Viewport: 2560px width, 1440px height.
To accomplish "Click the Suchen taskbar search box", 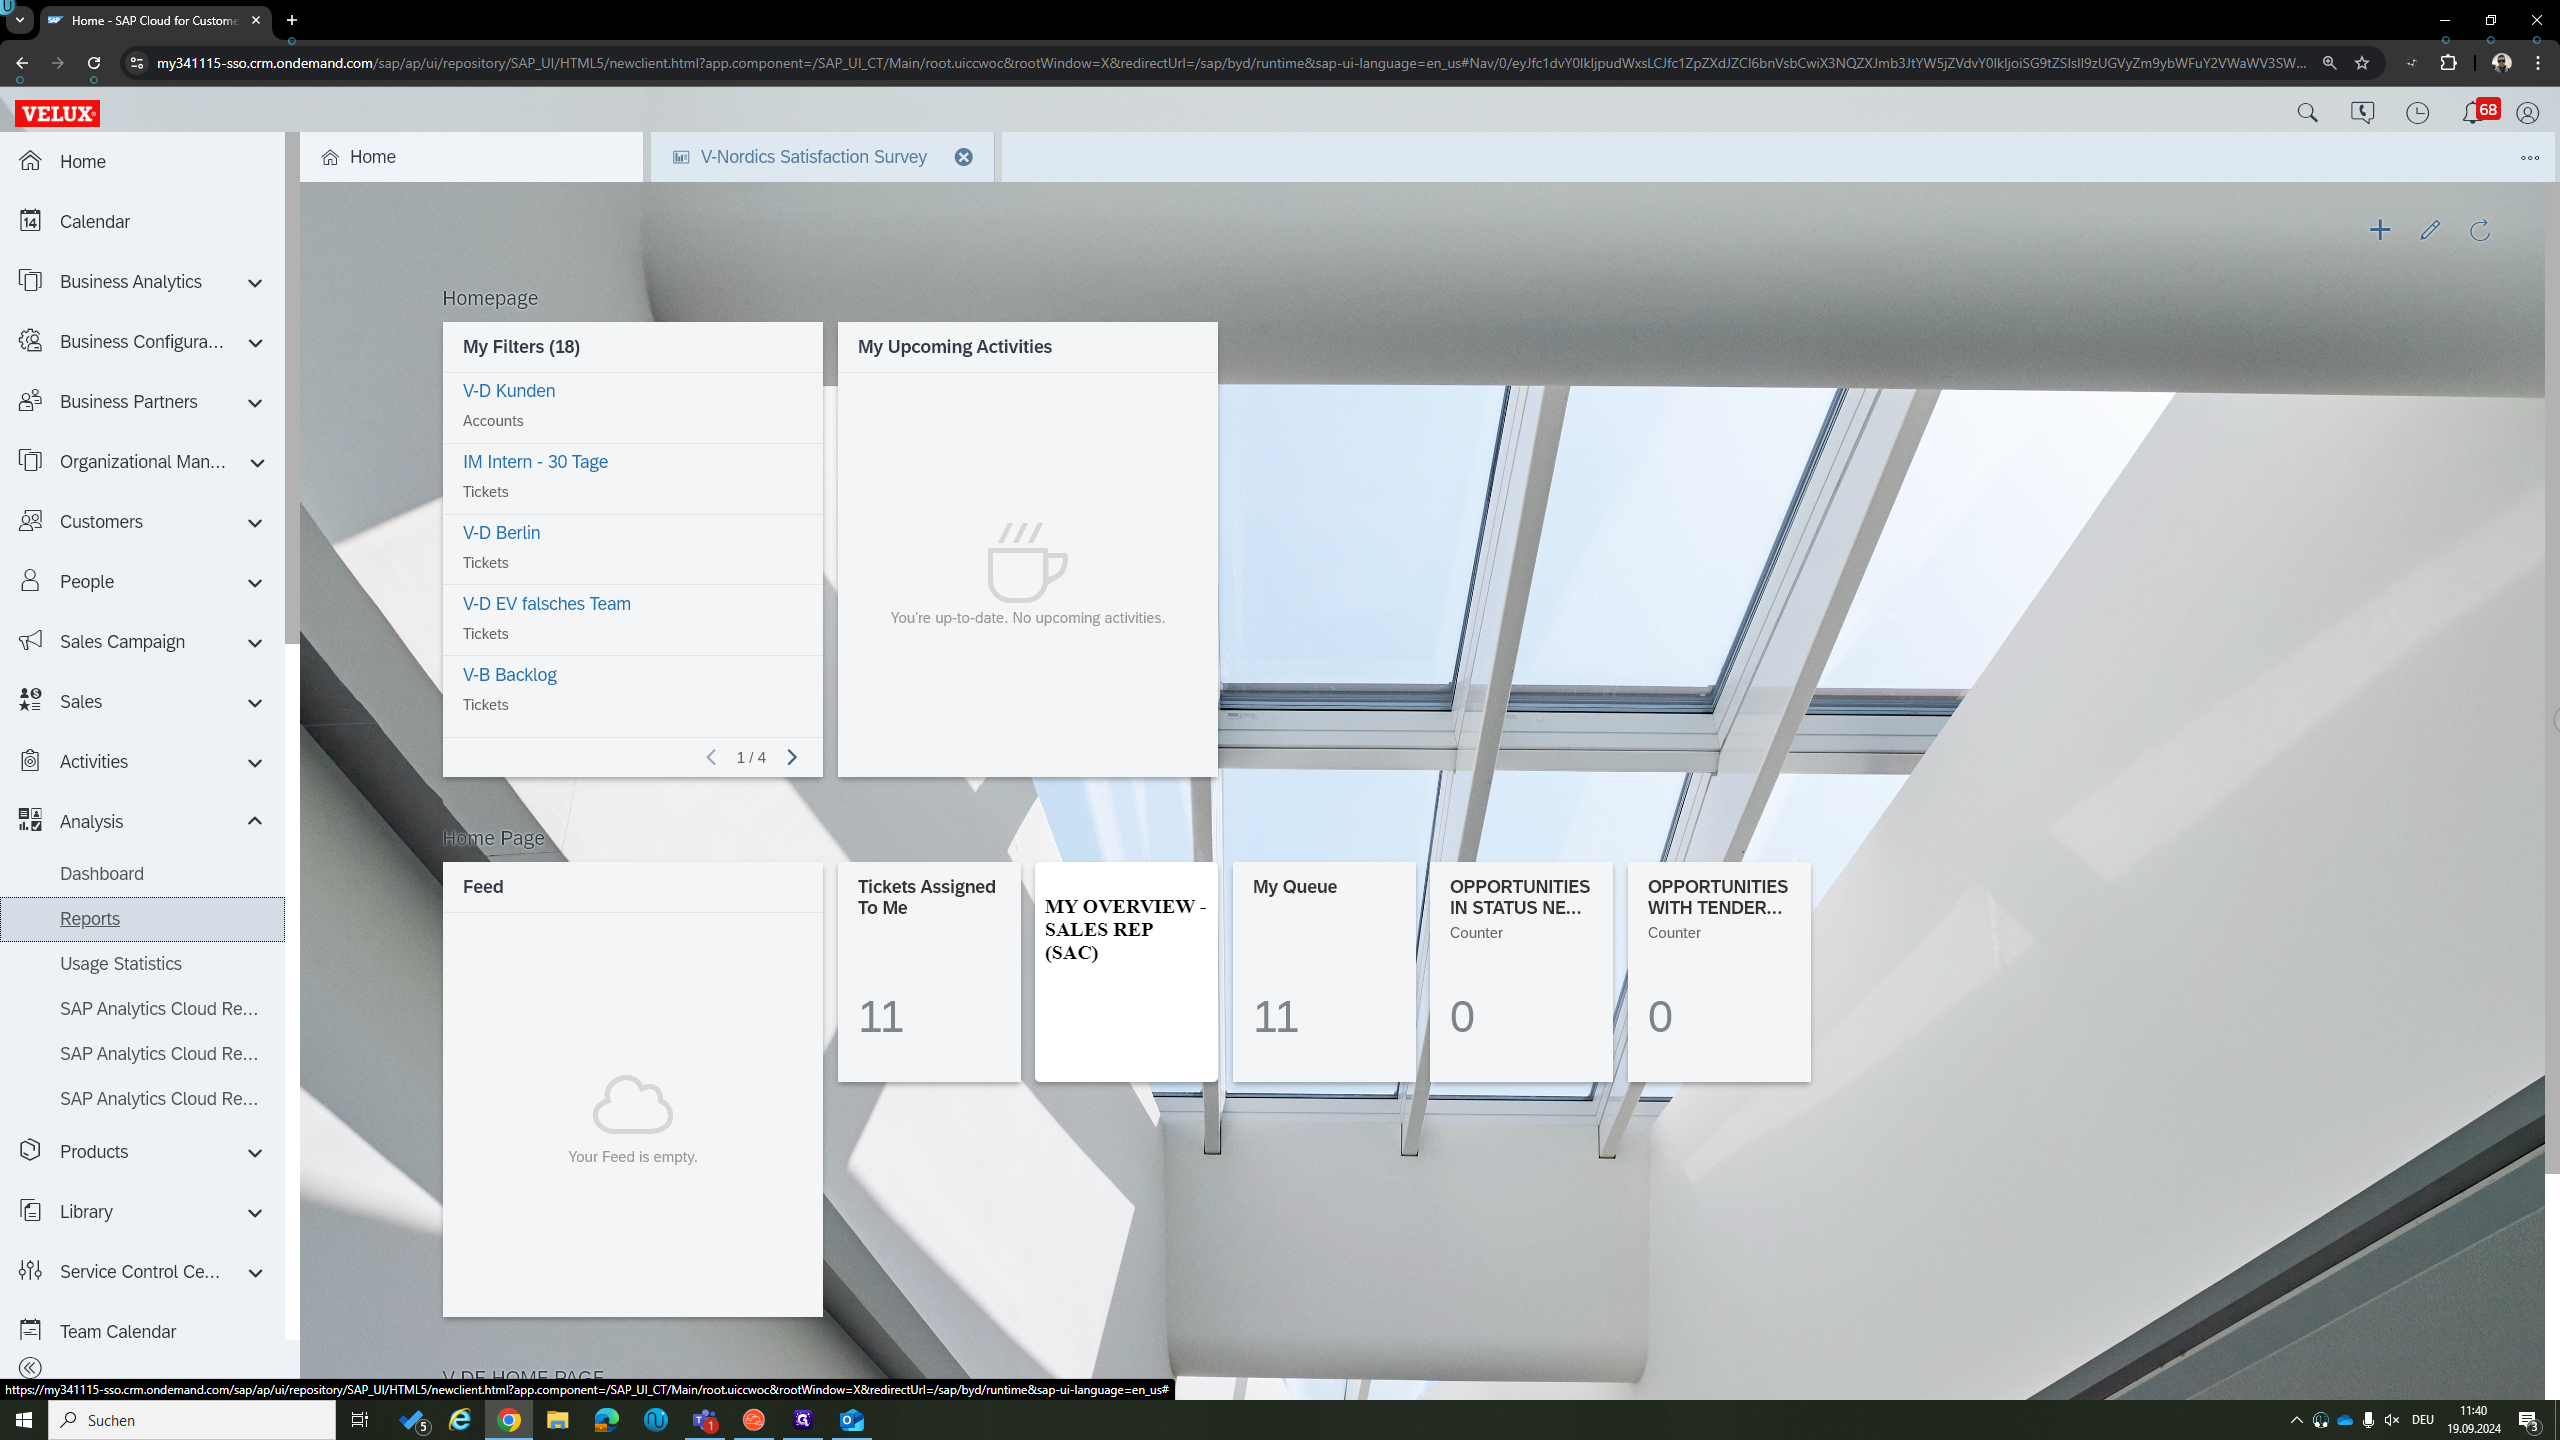I will 192,1420.
